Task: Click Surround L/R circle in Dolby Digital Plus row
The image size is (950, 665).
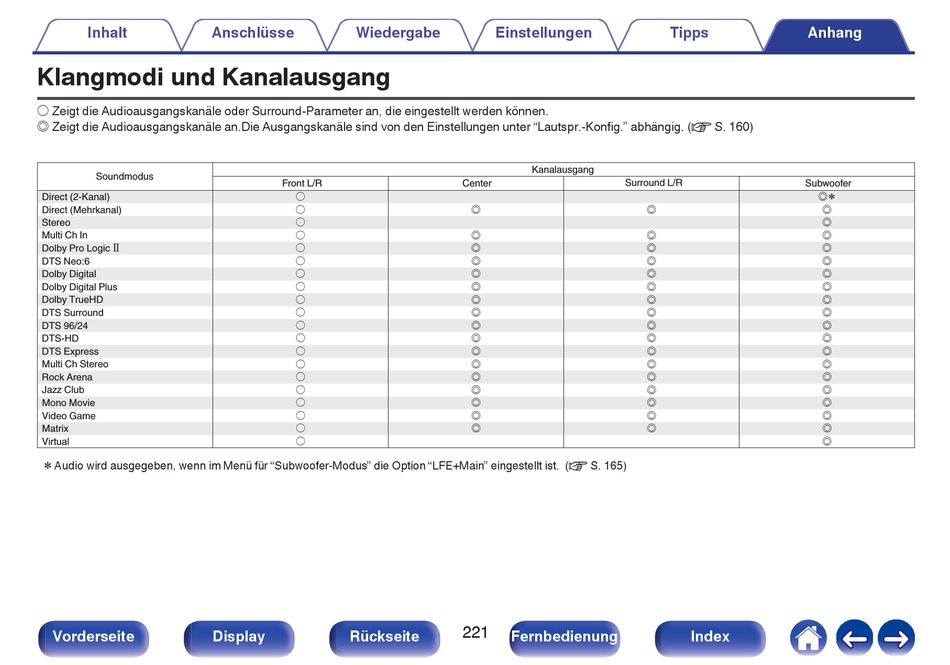Action: click(651, 286)
